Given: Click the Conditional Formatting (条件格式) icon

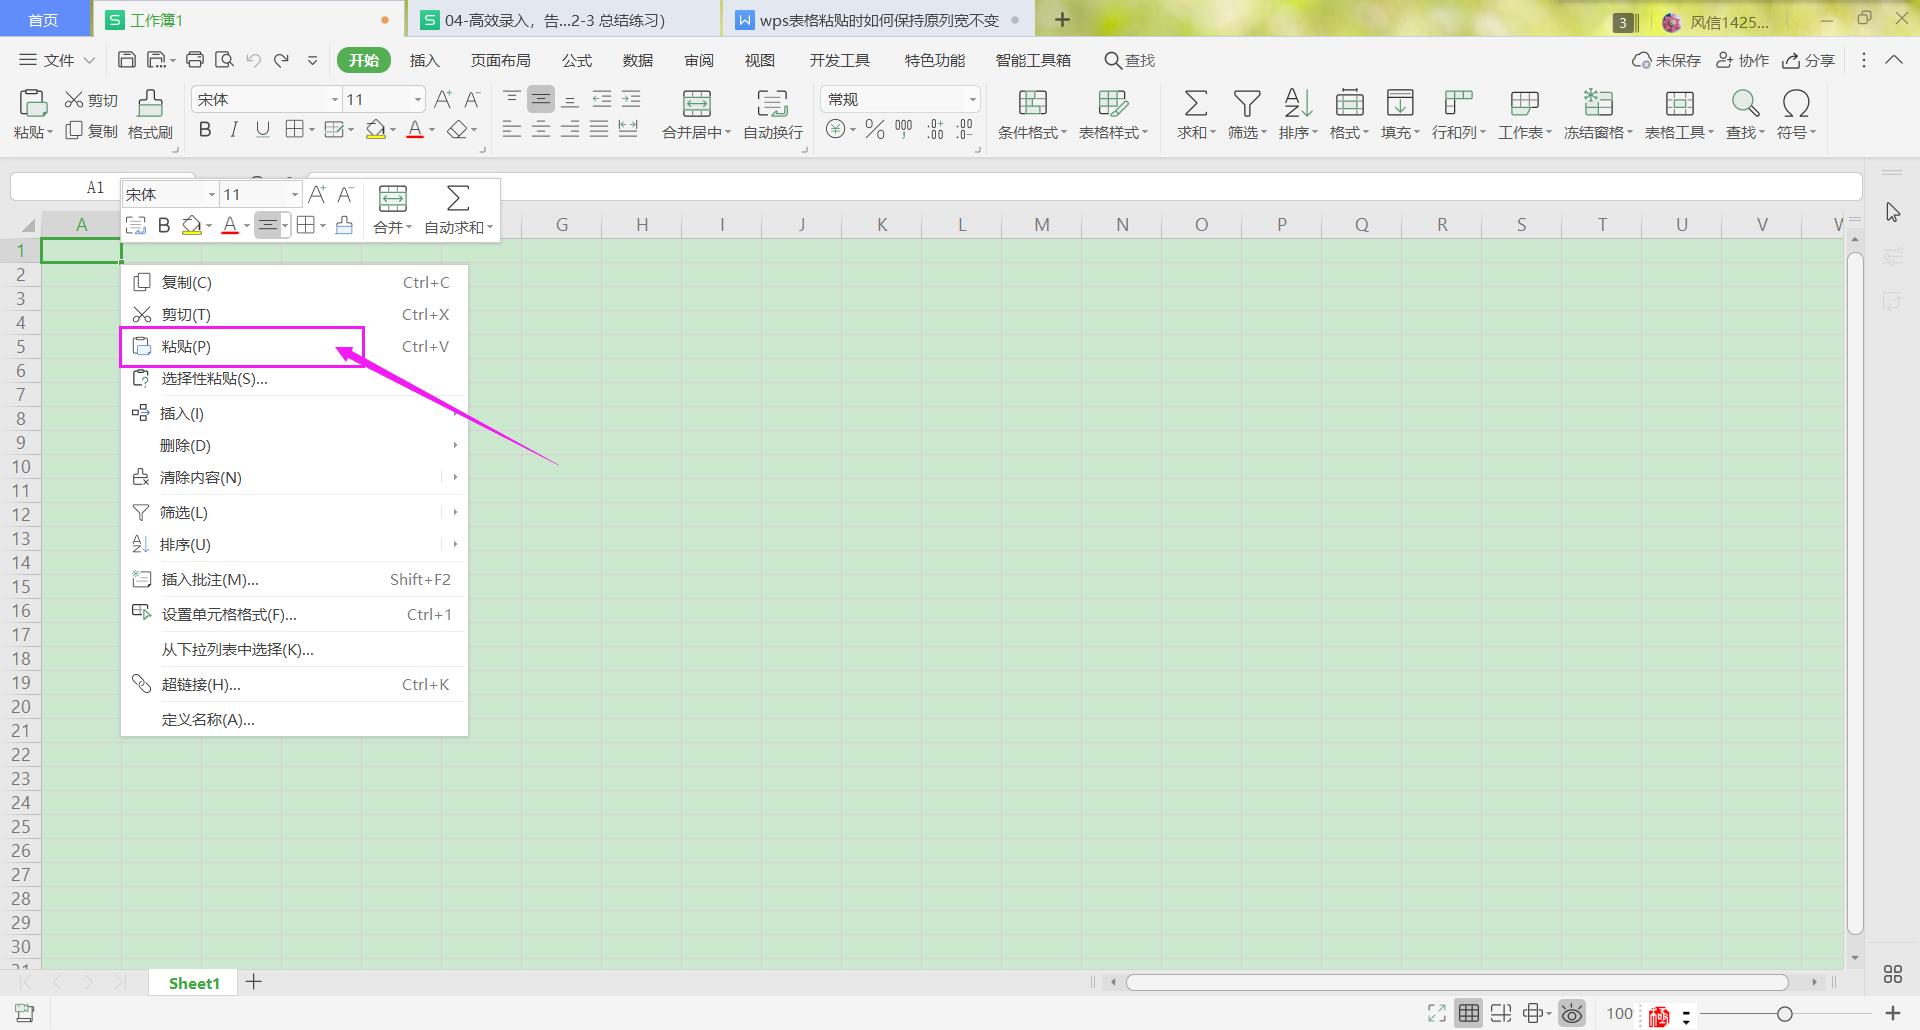Looking at the screenshot, I should pos(1032,104).
